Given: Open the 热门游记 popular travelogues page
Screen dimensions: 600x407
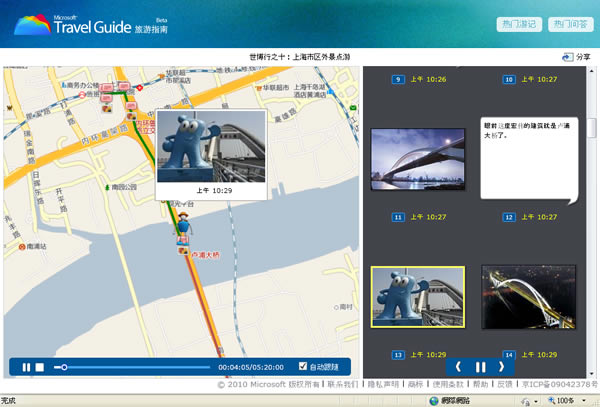Looking at the screenshot, I should click(519, 24).
